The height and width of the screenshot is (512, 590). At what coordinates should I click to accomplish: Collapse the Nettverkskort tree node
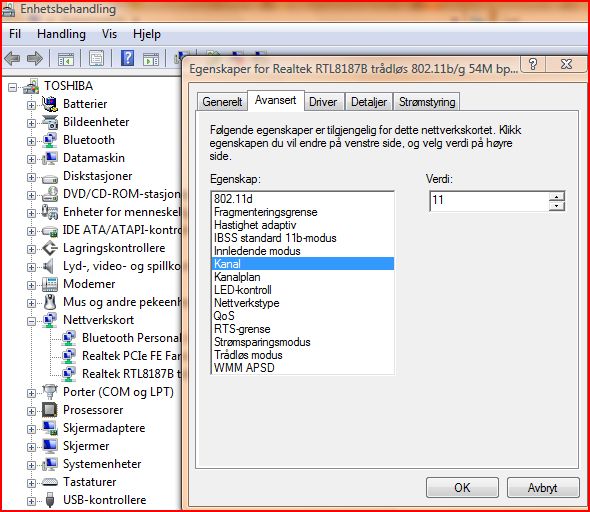pos(32,321)
